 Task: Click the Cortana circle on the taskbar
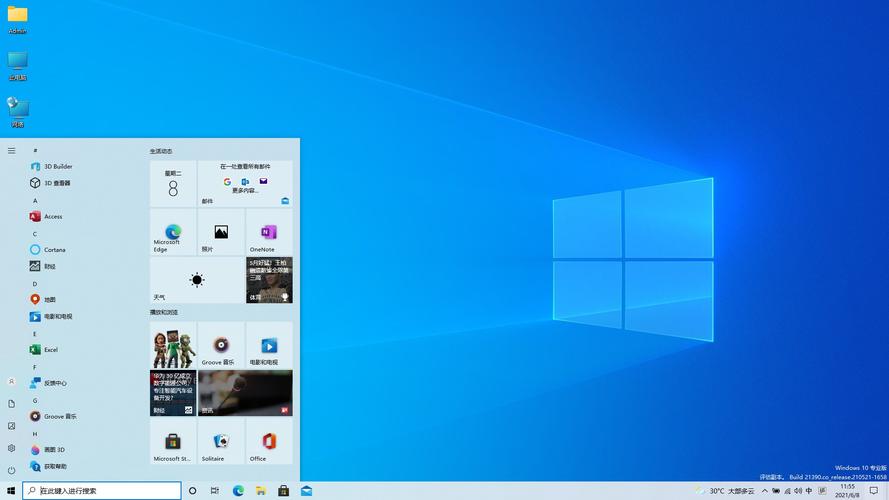(192, 490)
